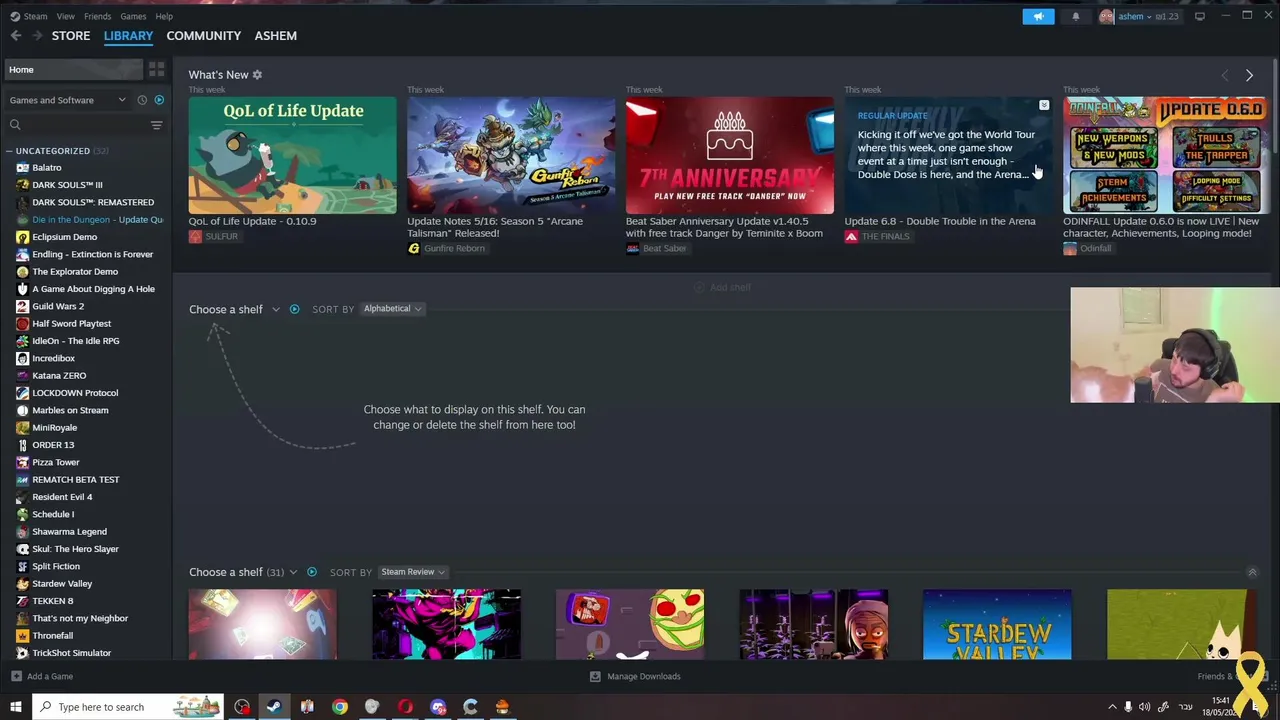Click Steam icon in taskbar

click(274, 707)
